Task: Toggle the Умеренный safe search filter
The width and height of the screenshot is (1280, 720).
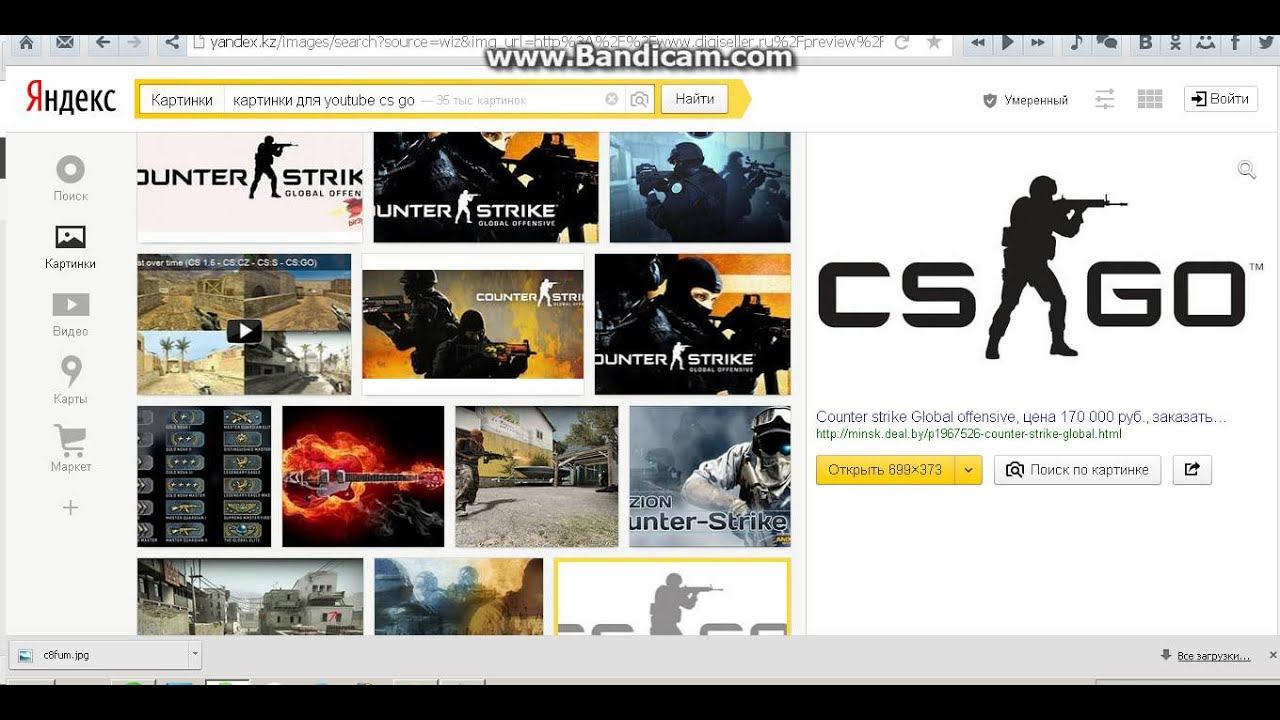Action: 1026,100
